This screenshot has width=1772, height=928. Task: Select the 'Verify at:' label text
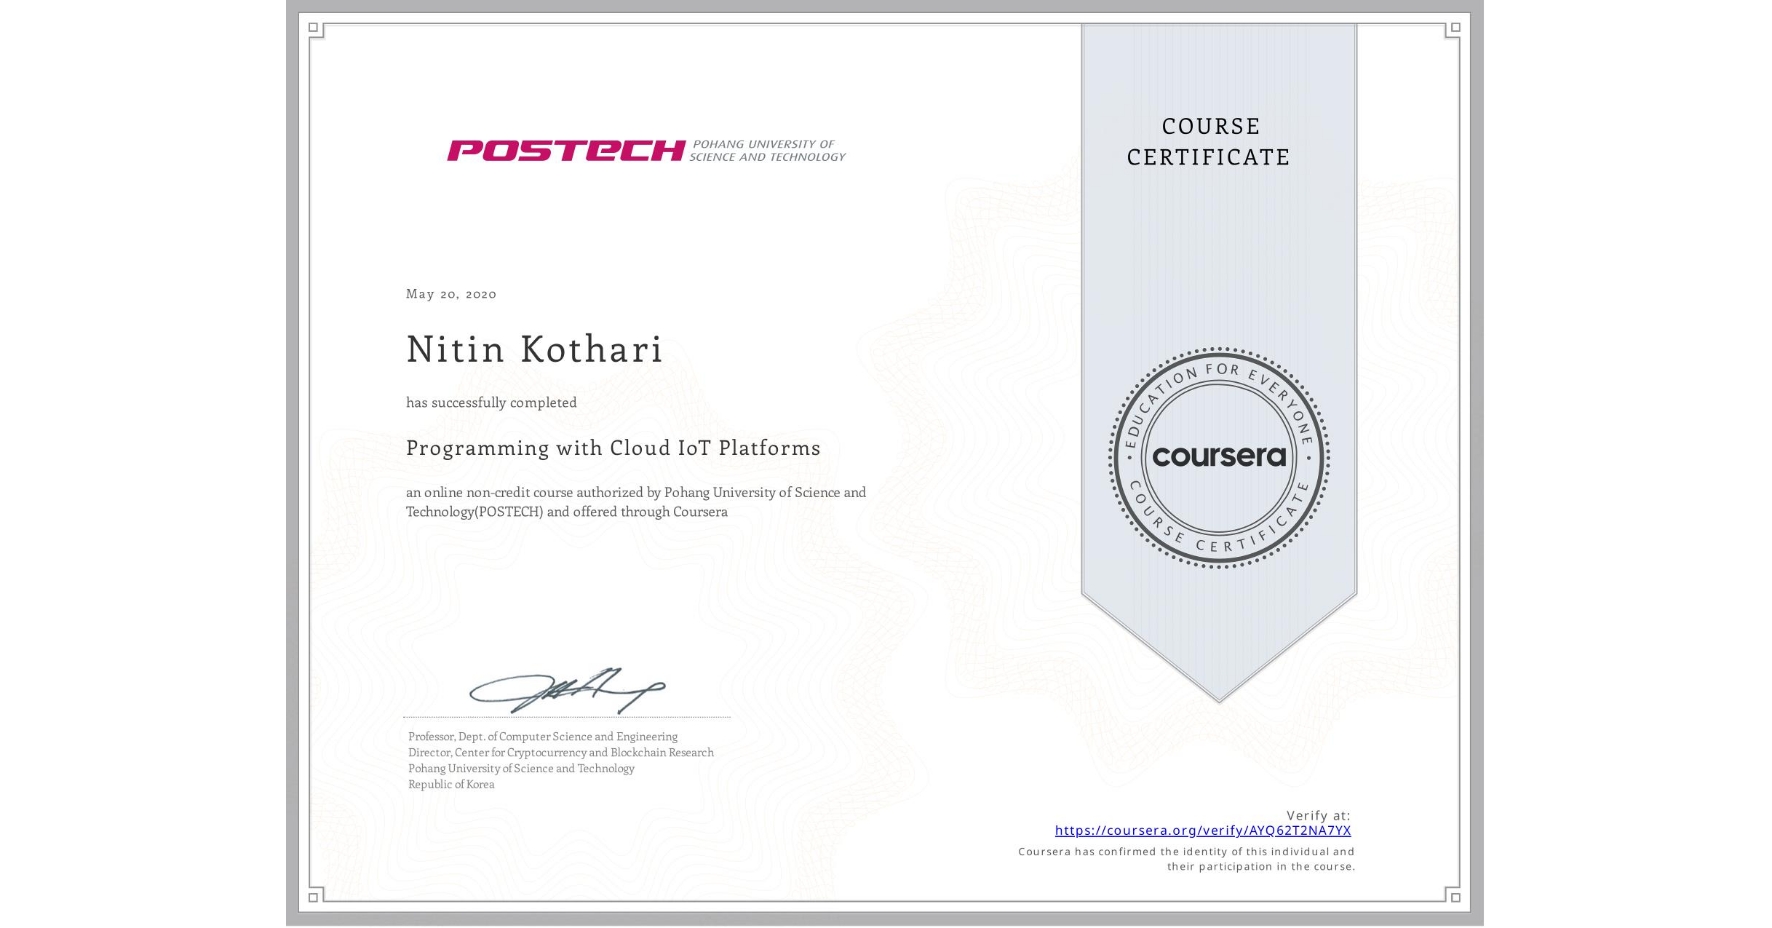[x=1319, y=813]
